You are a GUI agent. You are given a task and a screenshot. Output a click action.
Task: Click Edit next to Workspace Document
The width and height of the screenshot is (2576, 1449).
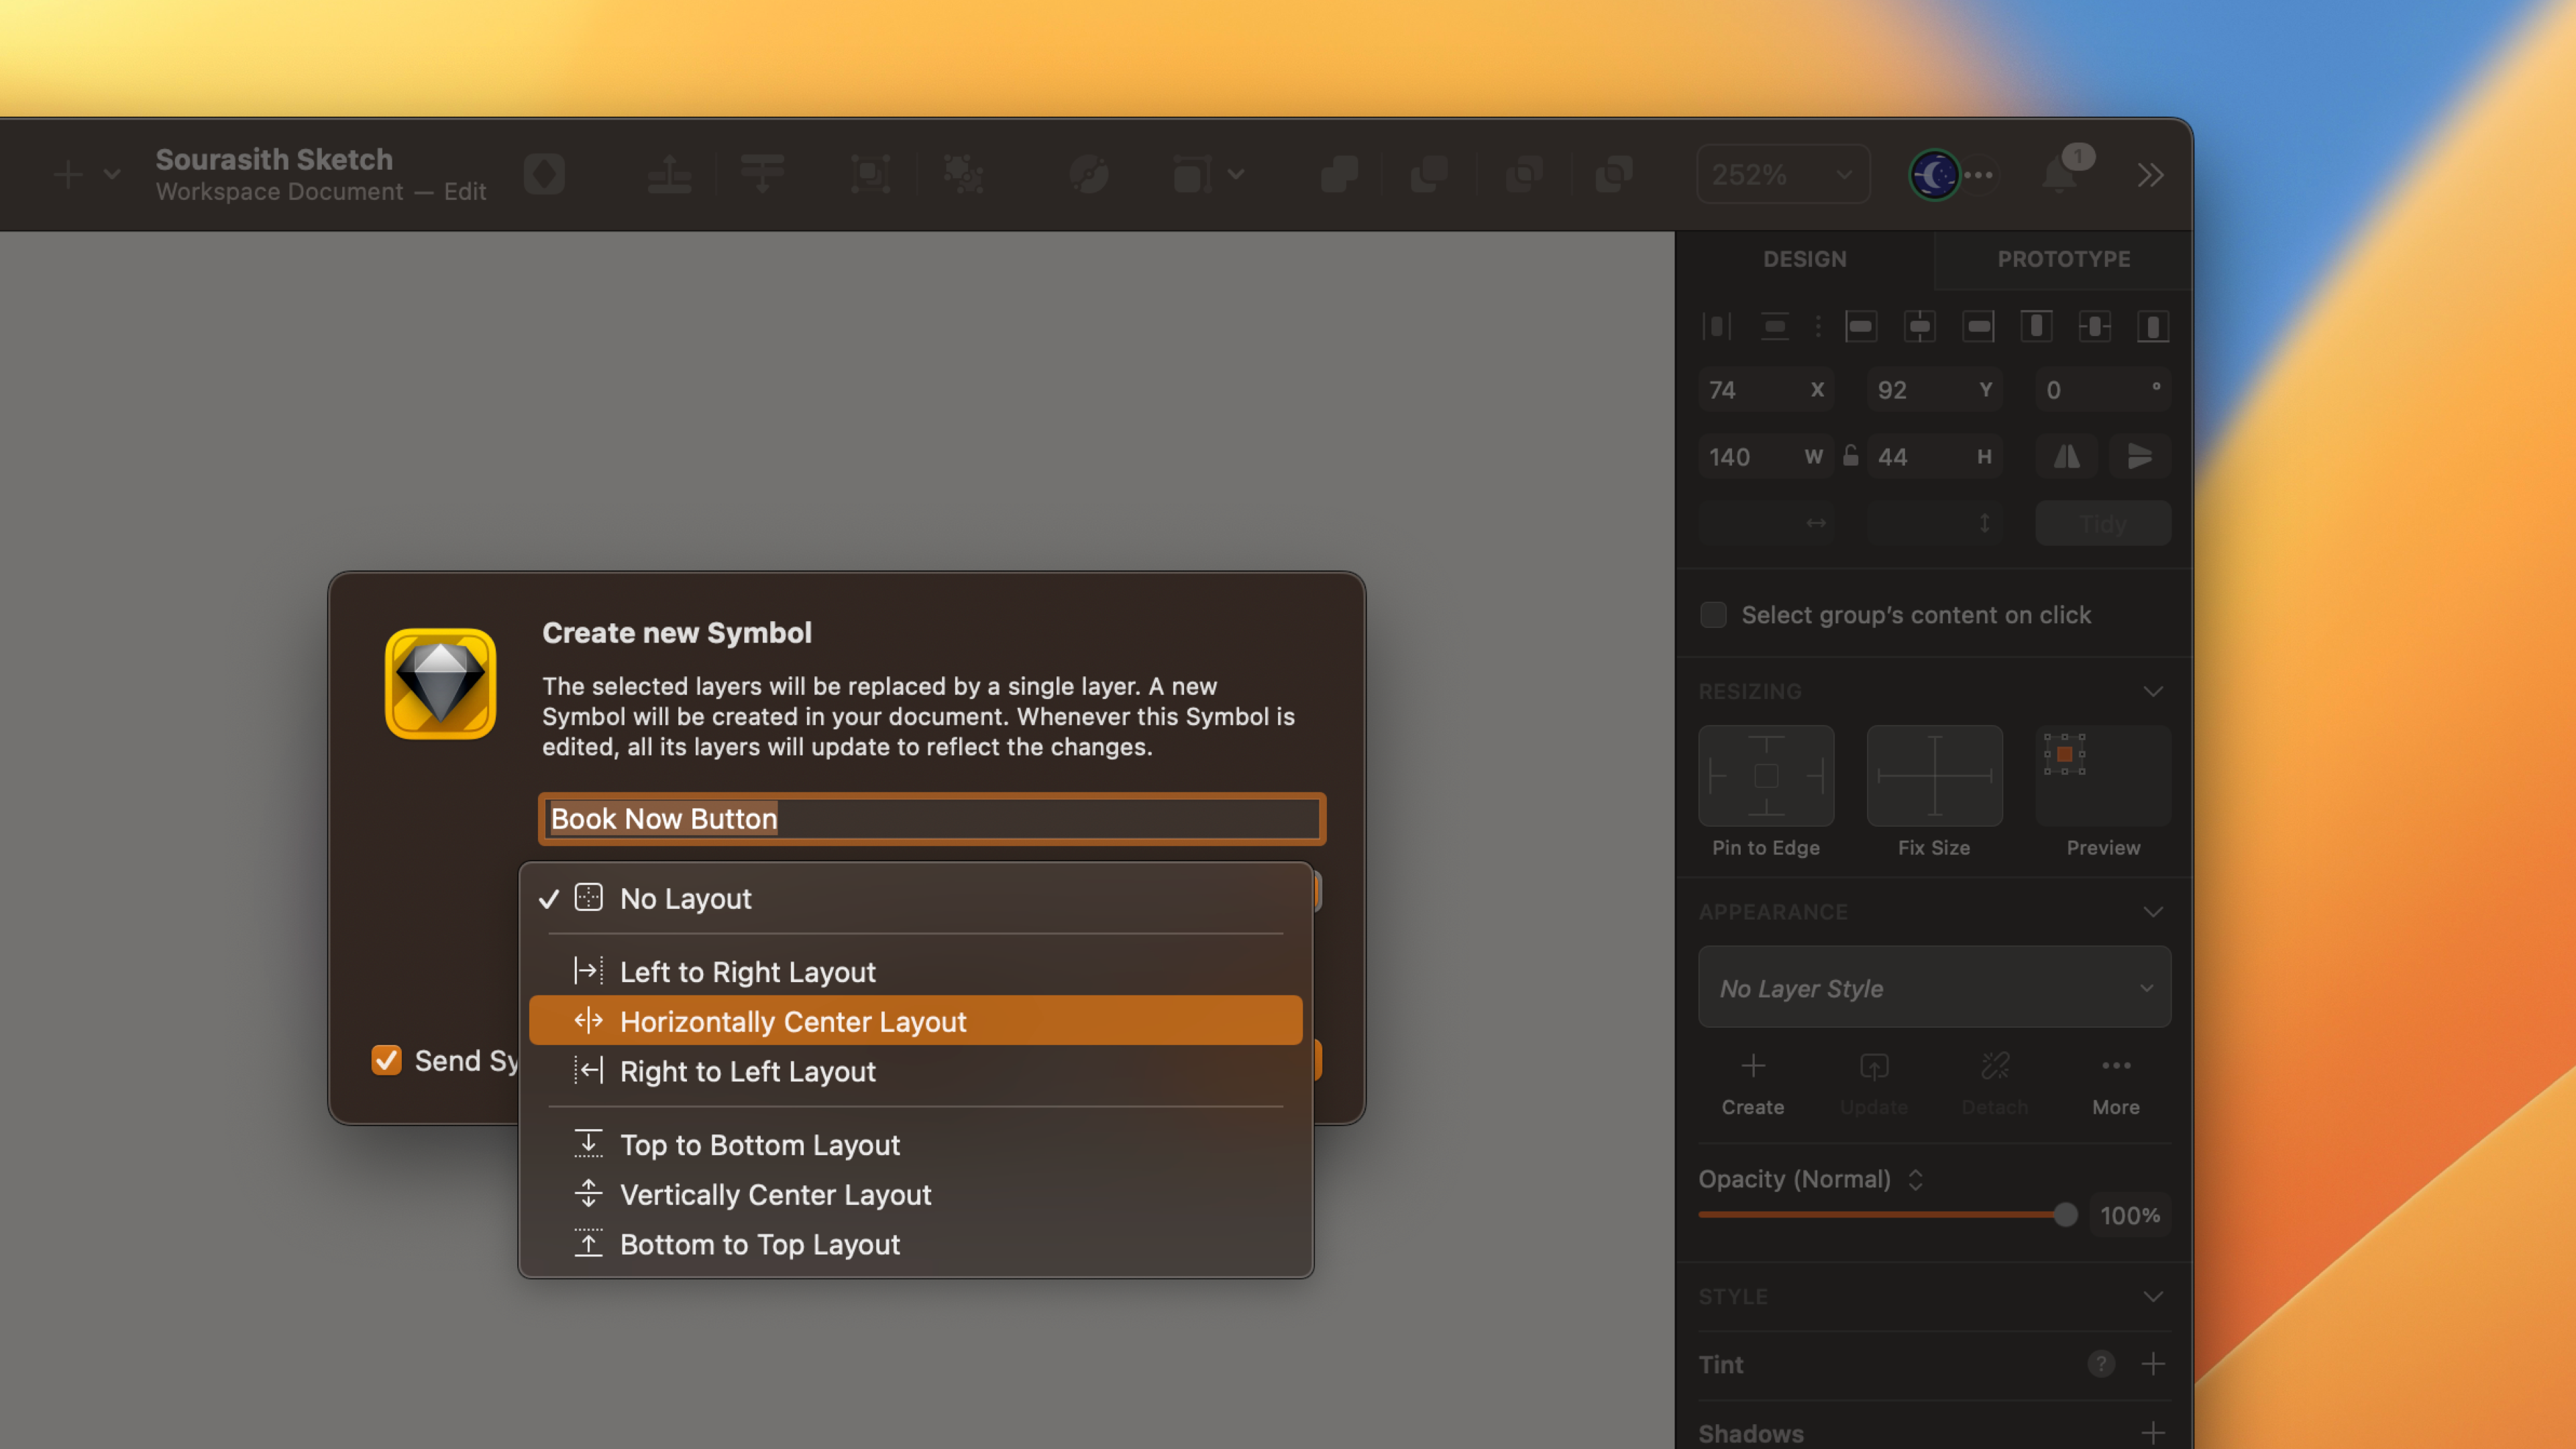[465, 191]
